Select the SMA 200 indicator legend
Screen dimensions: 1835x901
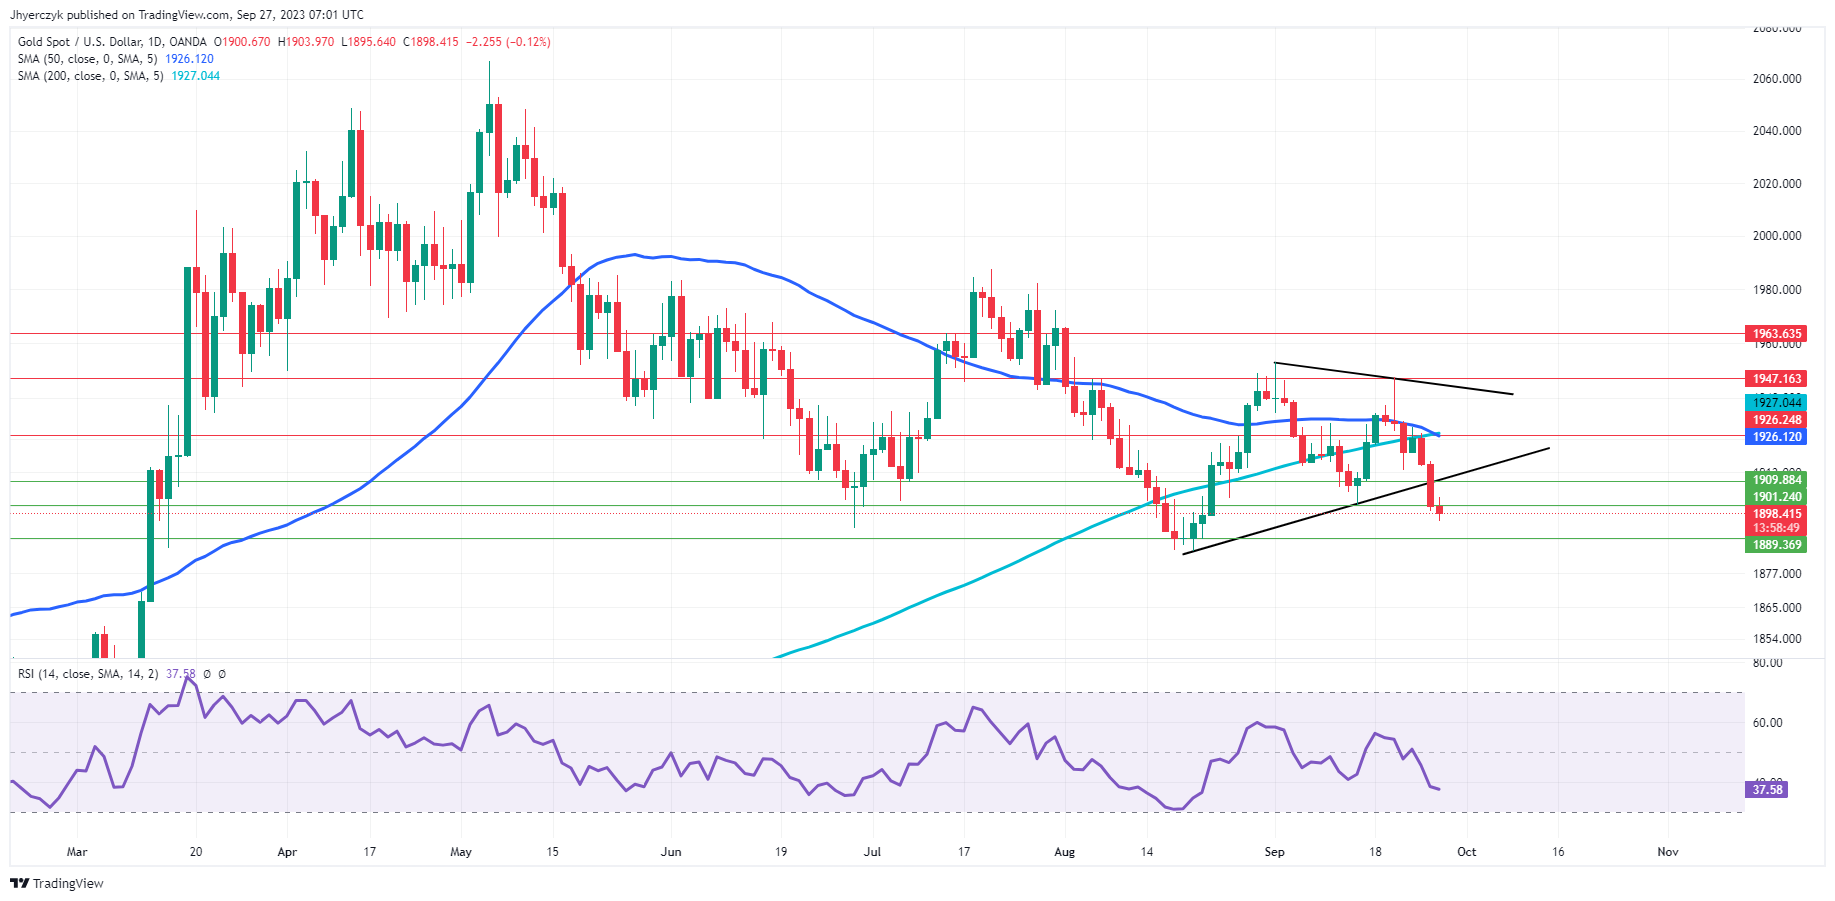point(91,76)
